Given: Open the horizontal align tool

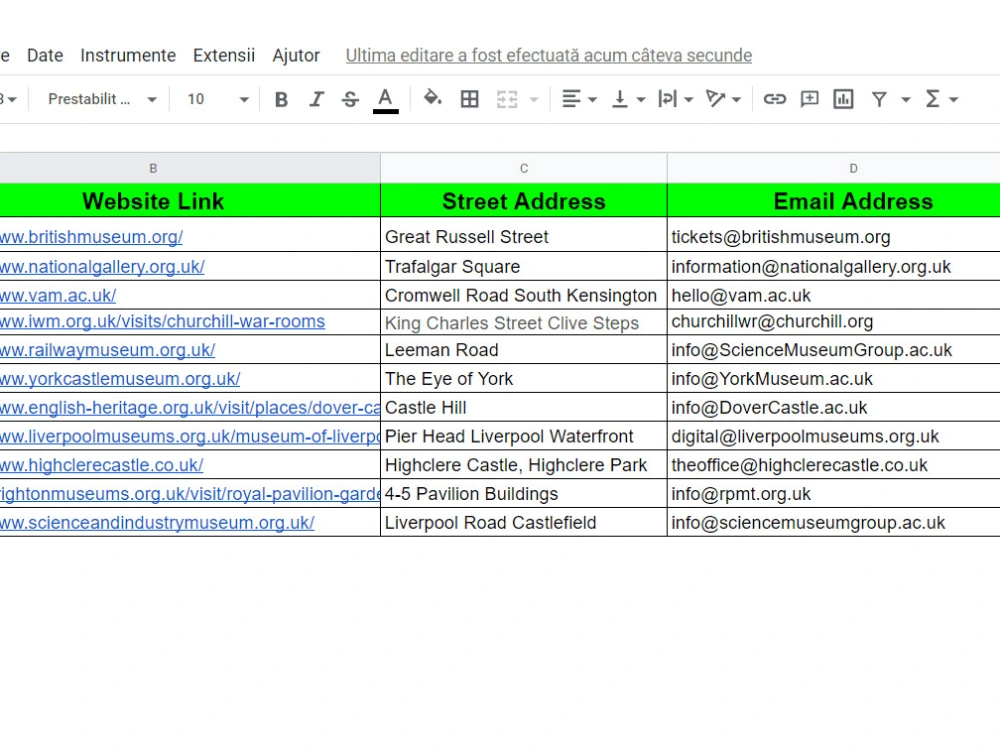Looking at the screenshot, I should coord(571,99).
